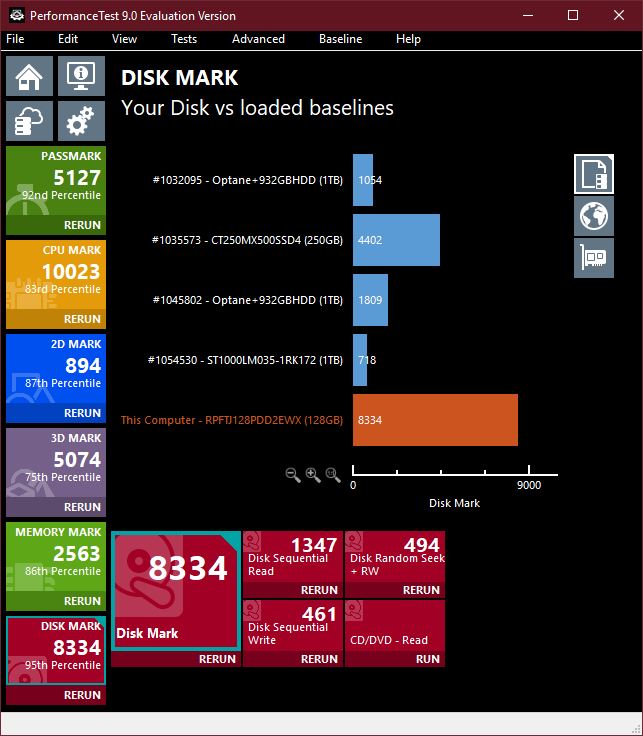Click the zoom out magnifier below the chart

tap(293, 475)
